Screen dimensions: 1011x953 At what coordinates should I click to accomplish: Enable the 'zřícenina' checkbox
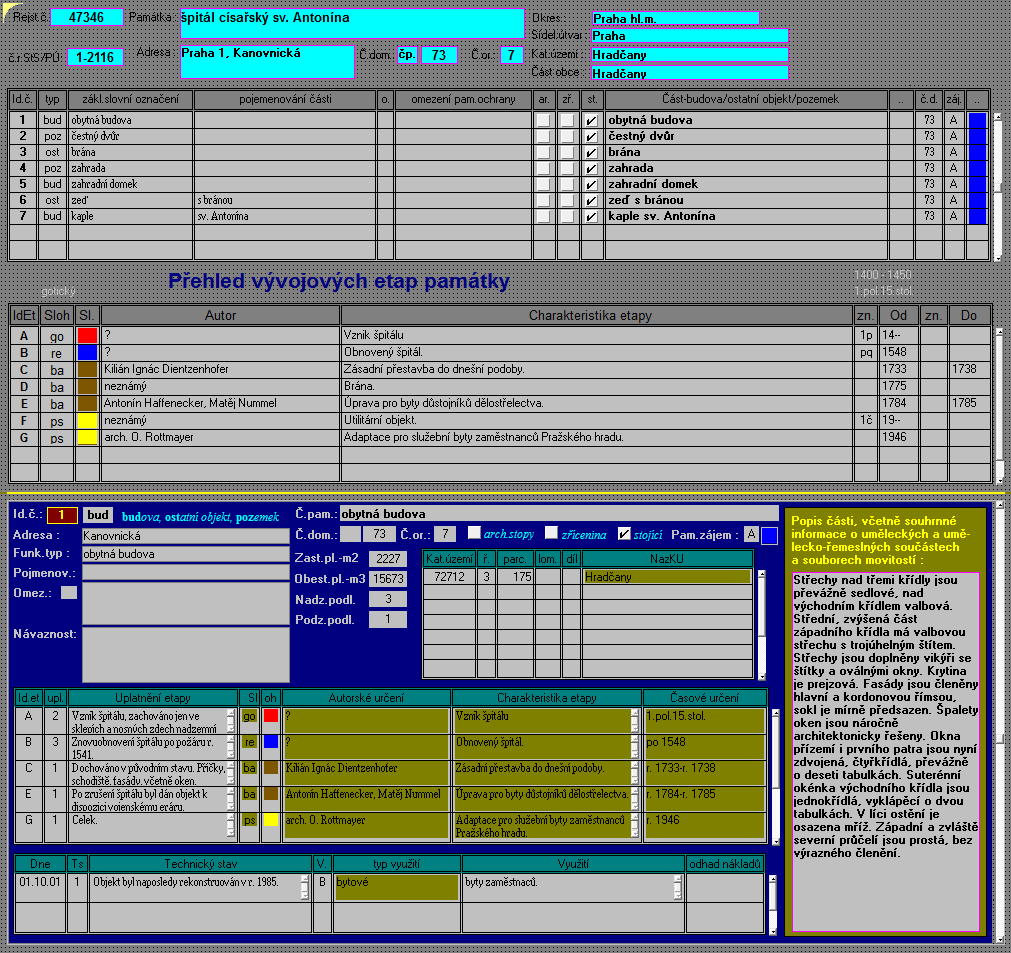click(551, 533)
